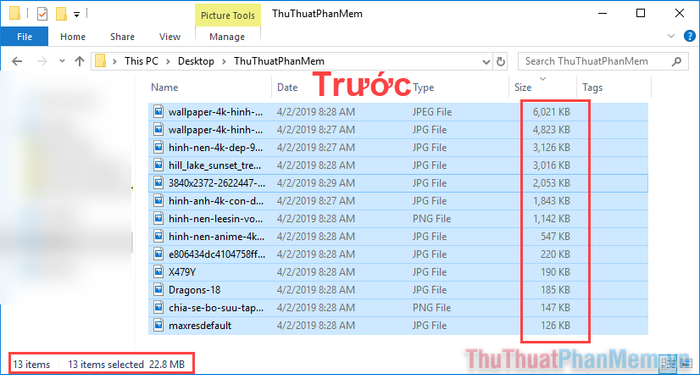Click the image icon of X479Y
Image resolution: width=700 pixels, height=375 pixels.
pos(158,271)
